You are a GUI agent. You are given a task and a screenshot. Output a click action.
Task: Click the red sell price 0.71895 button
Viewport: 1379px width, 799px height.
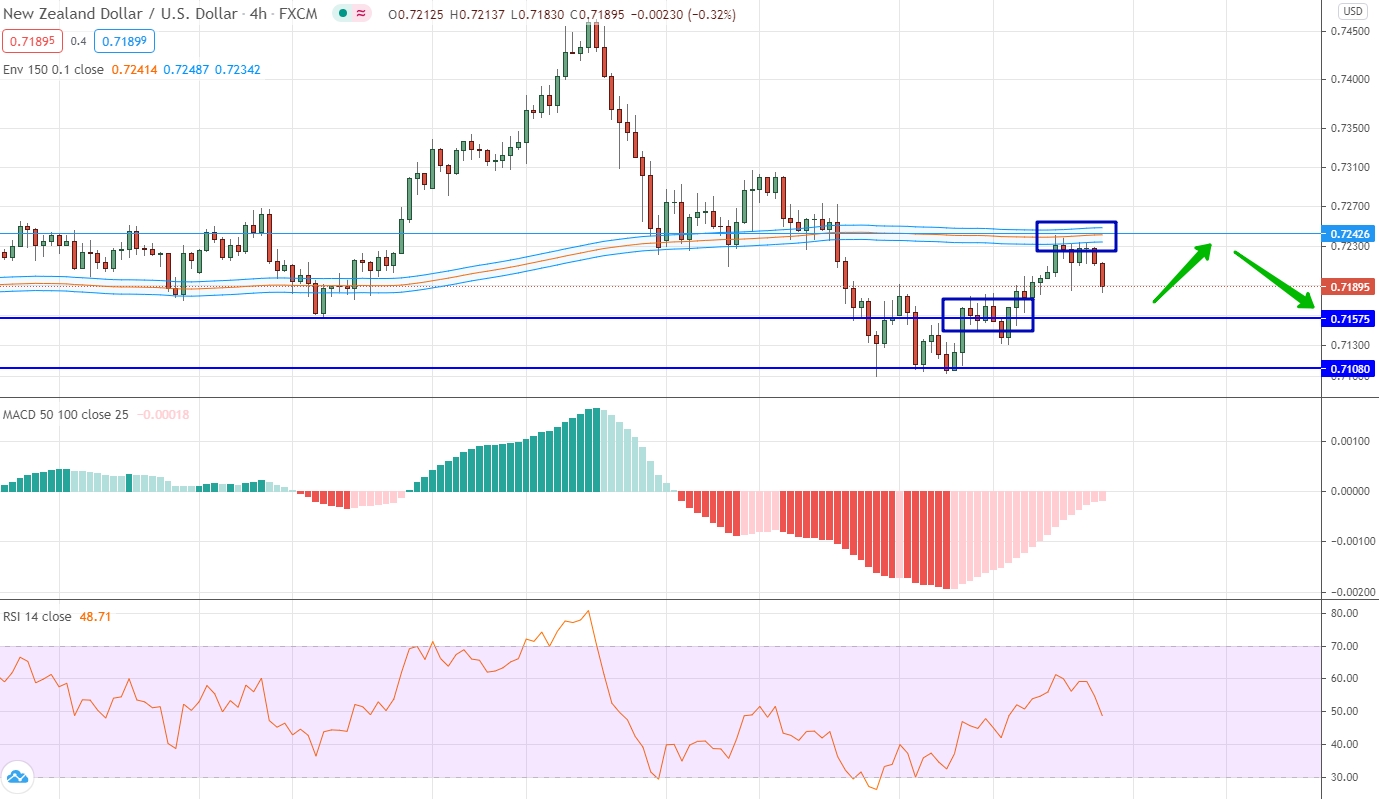pyautogui.click(x=32, y=42)
